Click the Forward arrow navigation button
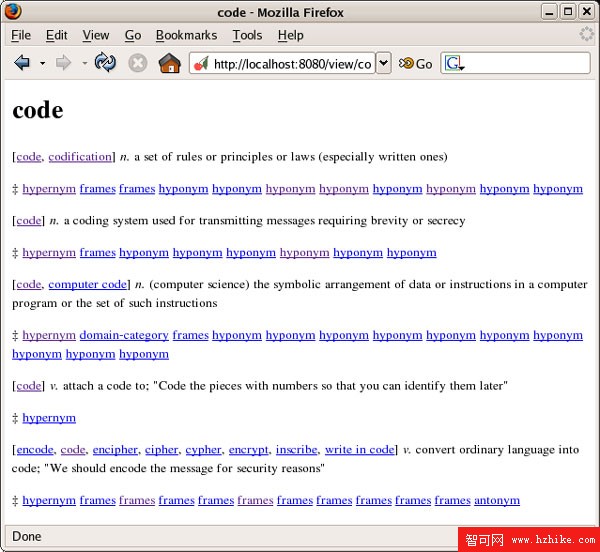 tap(64, 63)
